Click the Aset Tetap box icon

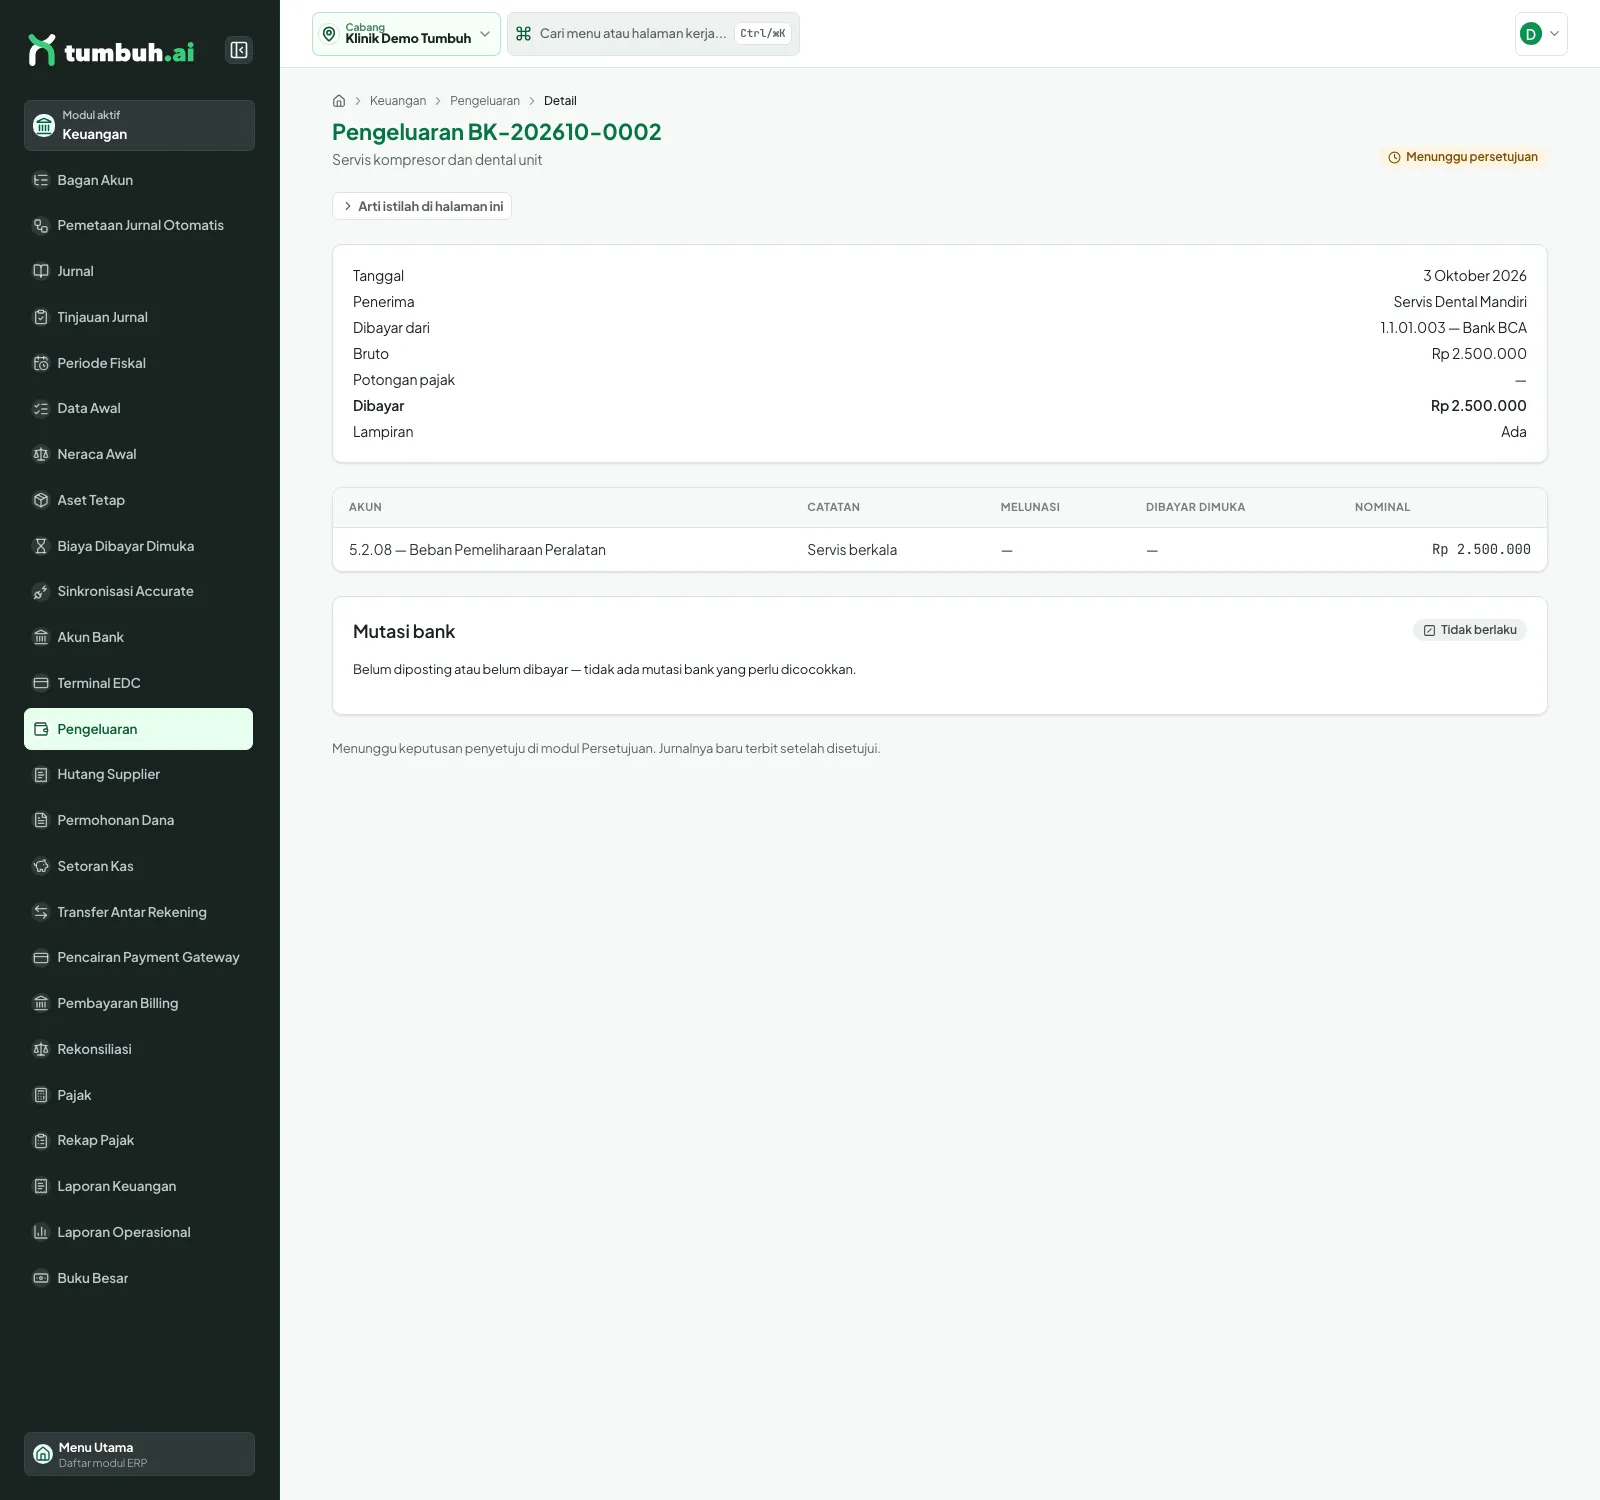[41, 500]
